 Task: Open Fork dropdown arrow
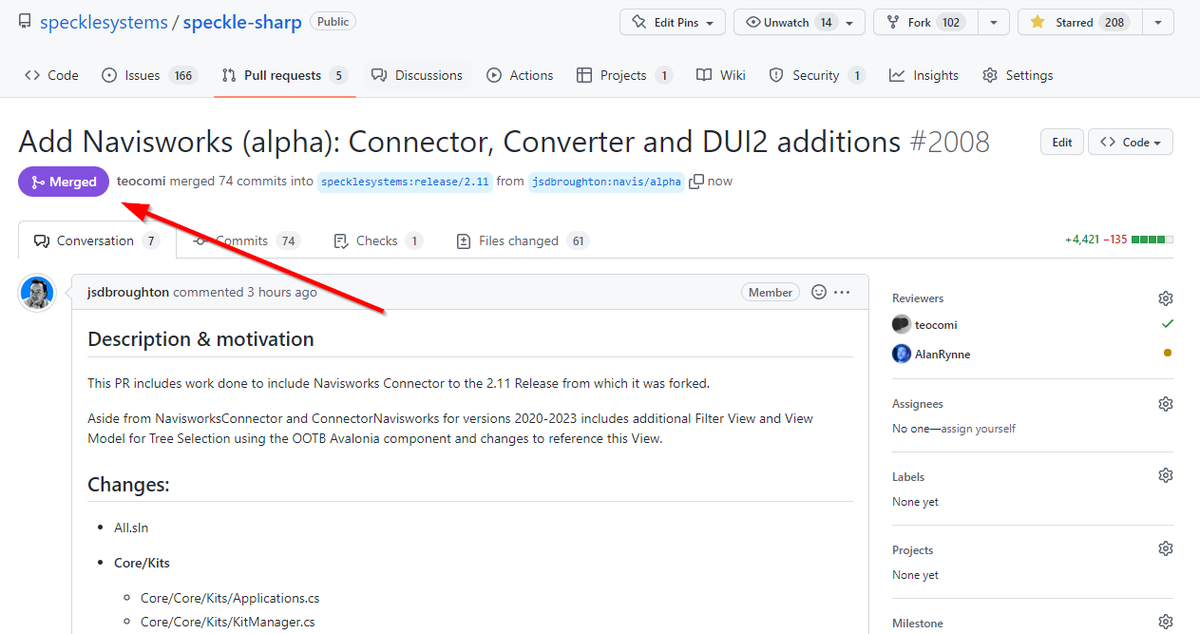993,22
